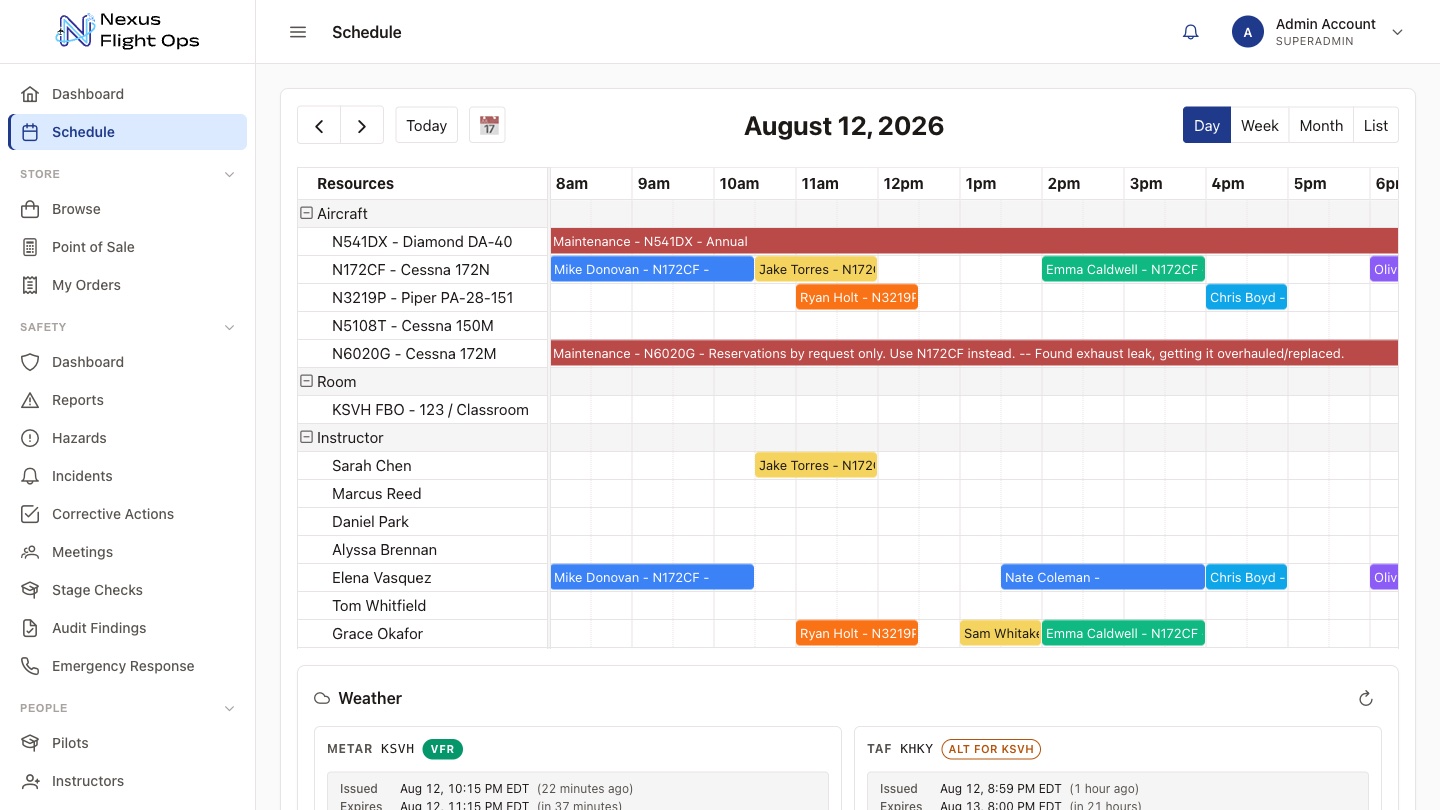Open Meetings page

click(x=127, y=552)
